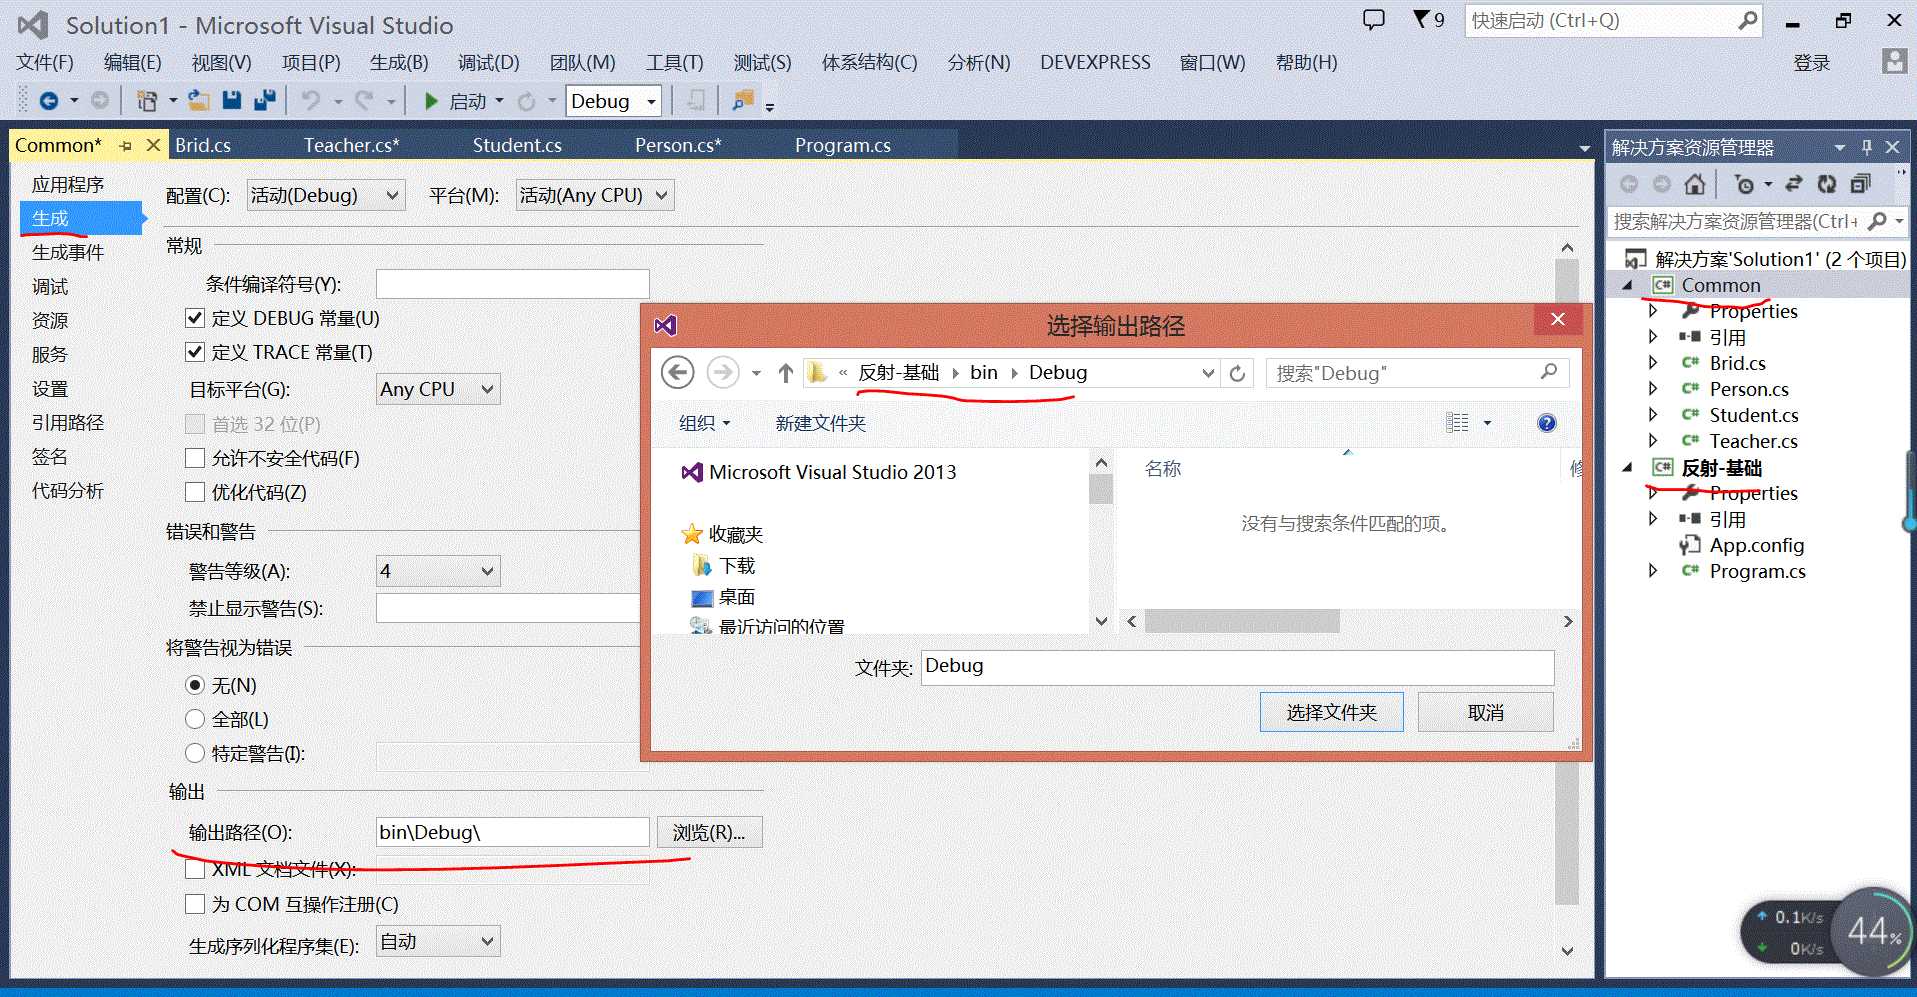Open the feedback speech bubble icon

point(1374,20)
